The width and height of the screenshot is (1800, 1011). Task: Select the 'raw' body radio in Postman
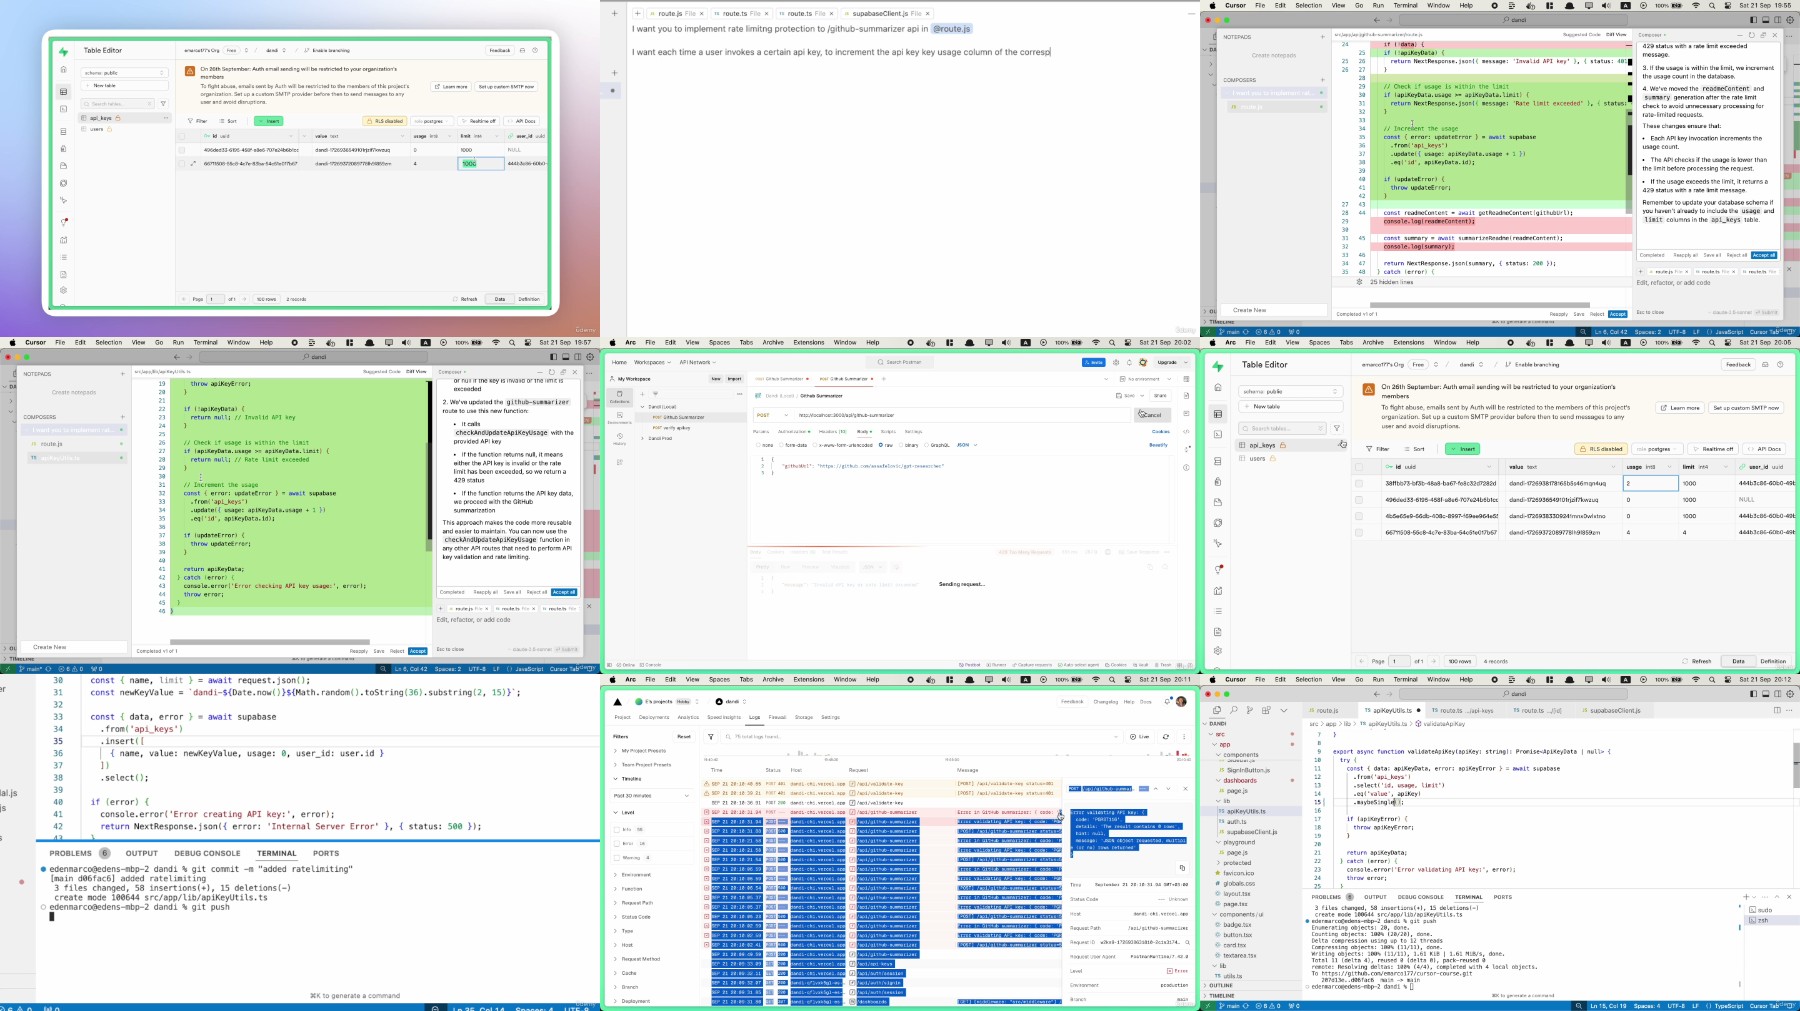881,445
